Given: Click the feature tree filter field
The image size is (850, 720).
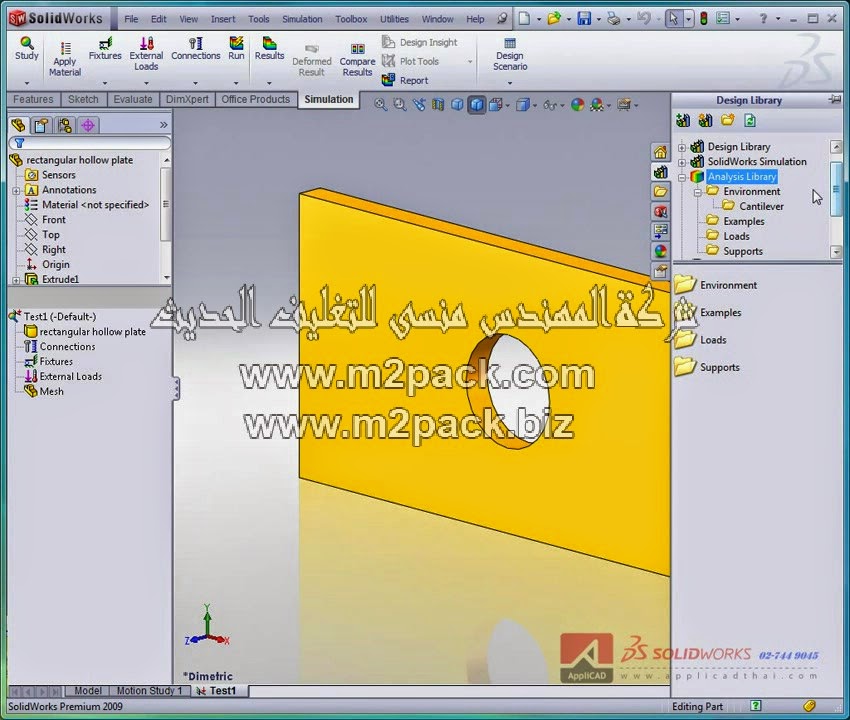Looking at the screenshot, I should [90, 143].
